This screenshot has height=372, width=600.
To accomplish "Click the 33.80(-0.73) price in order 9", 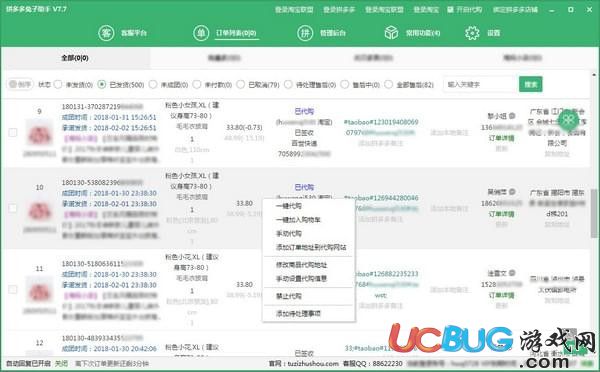I will coord(244,127).
